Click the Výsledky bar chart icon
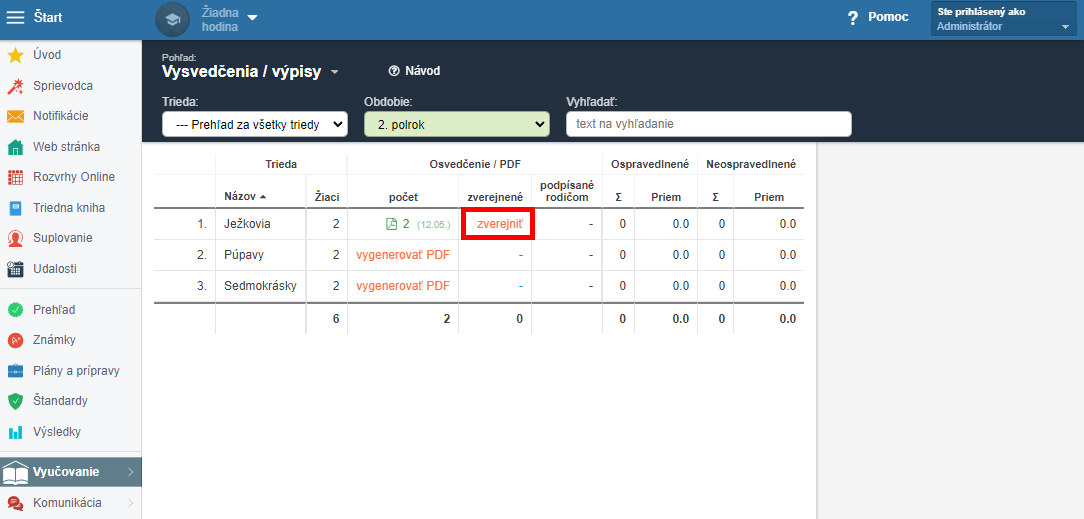Image resolution: width=1084 pixels, height=519 pixels. tap(15, 433)
